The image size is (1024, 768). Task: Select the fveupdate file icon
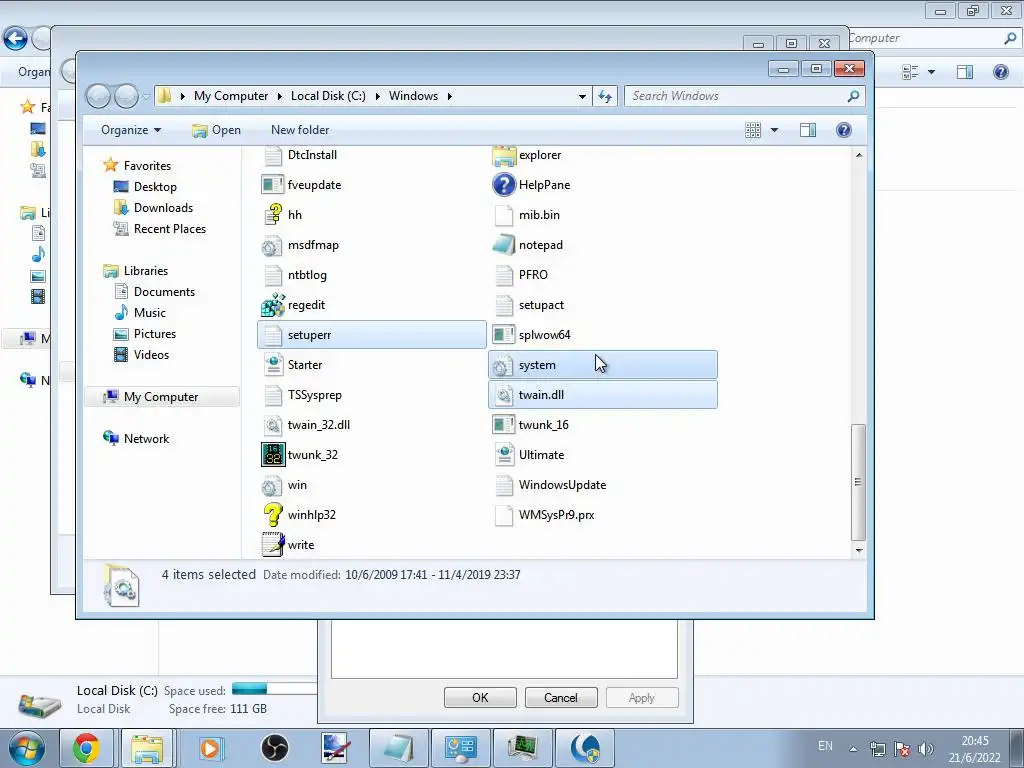point(273,185)
